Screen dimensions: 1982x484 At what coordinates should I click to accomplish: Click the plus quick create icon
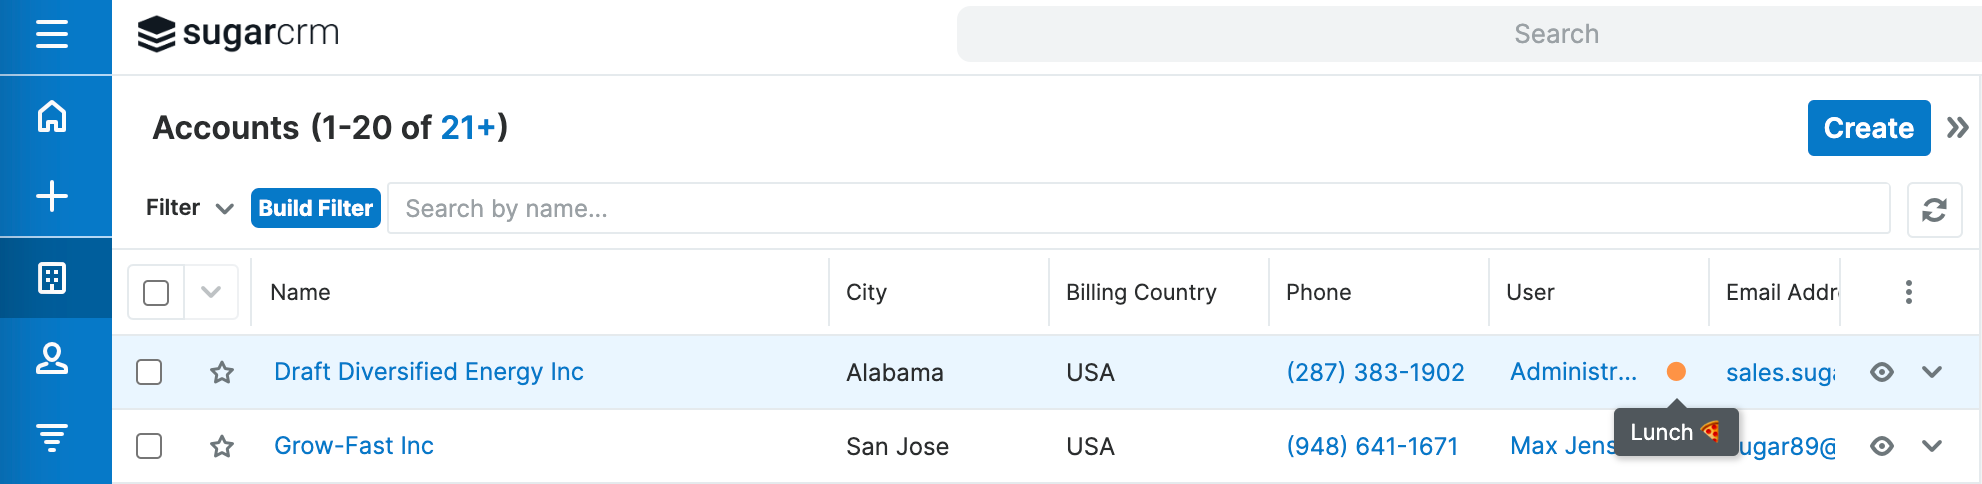pos(52,196)
